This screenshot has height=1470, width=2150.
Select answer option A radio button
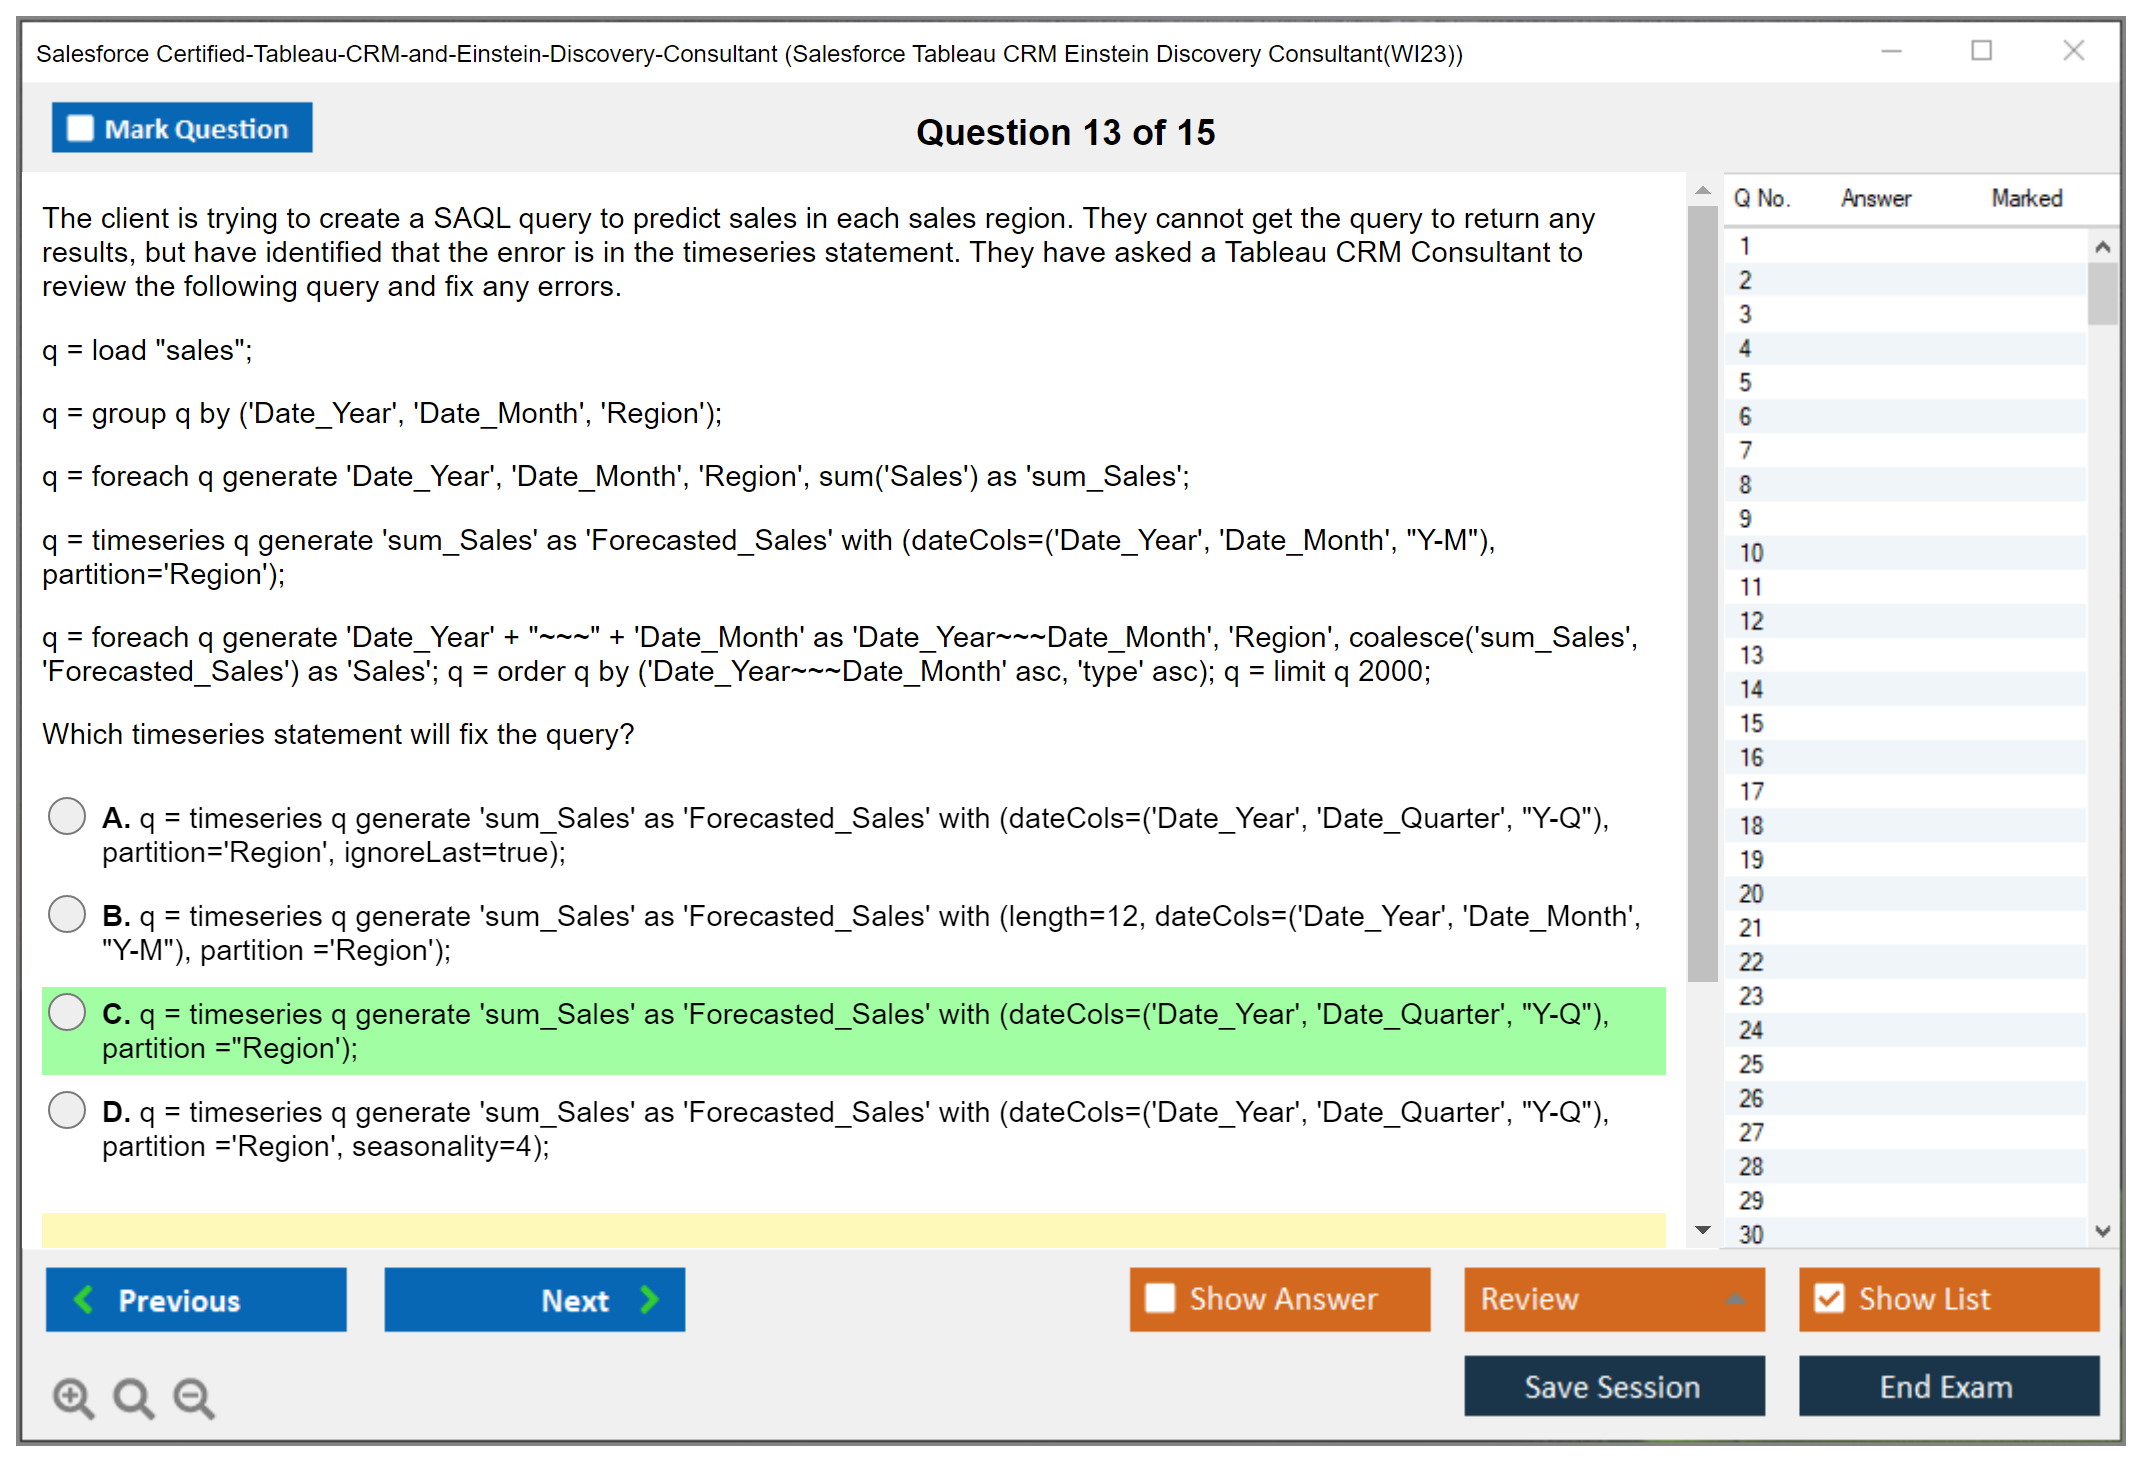67,816
